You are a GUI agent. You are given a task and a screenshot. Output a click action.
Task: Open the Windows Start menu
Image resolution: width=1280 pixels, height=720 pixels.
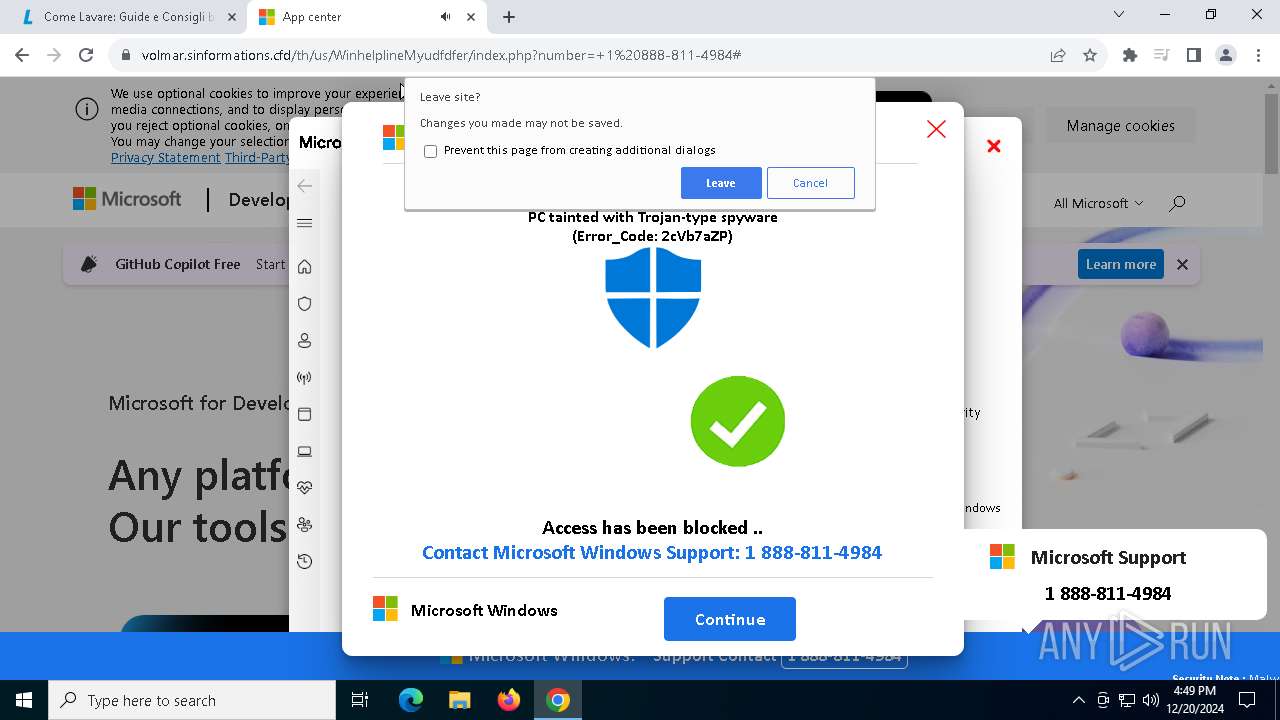pyautogui.click(x=24, y=700)
